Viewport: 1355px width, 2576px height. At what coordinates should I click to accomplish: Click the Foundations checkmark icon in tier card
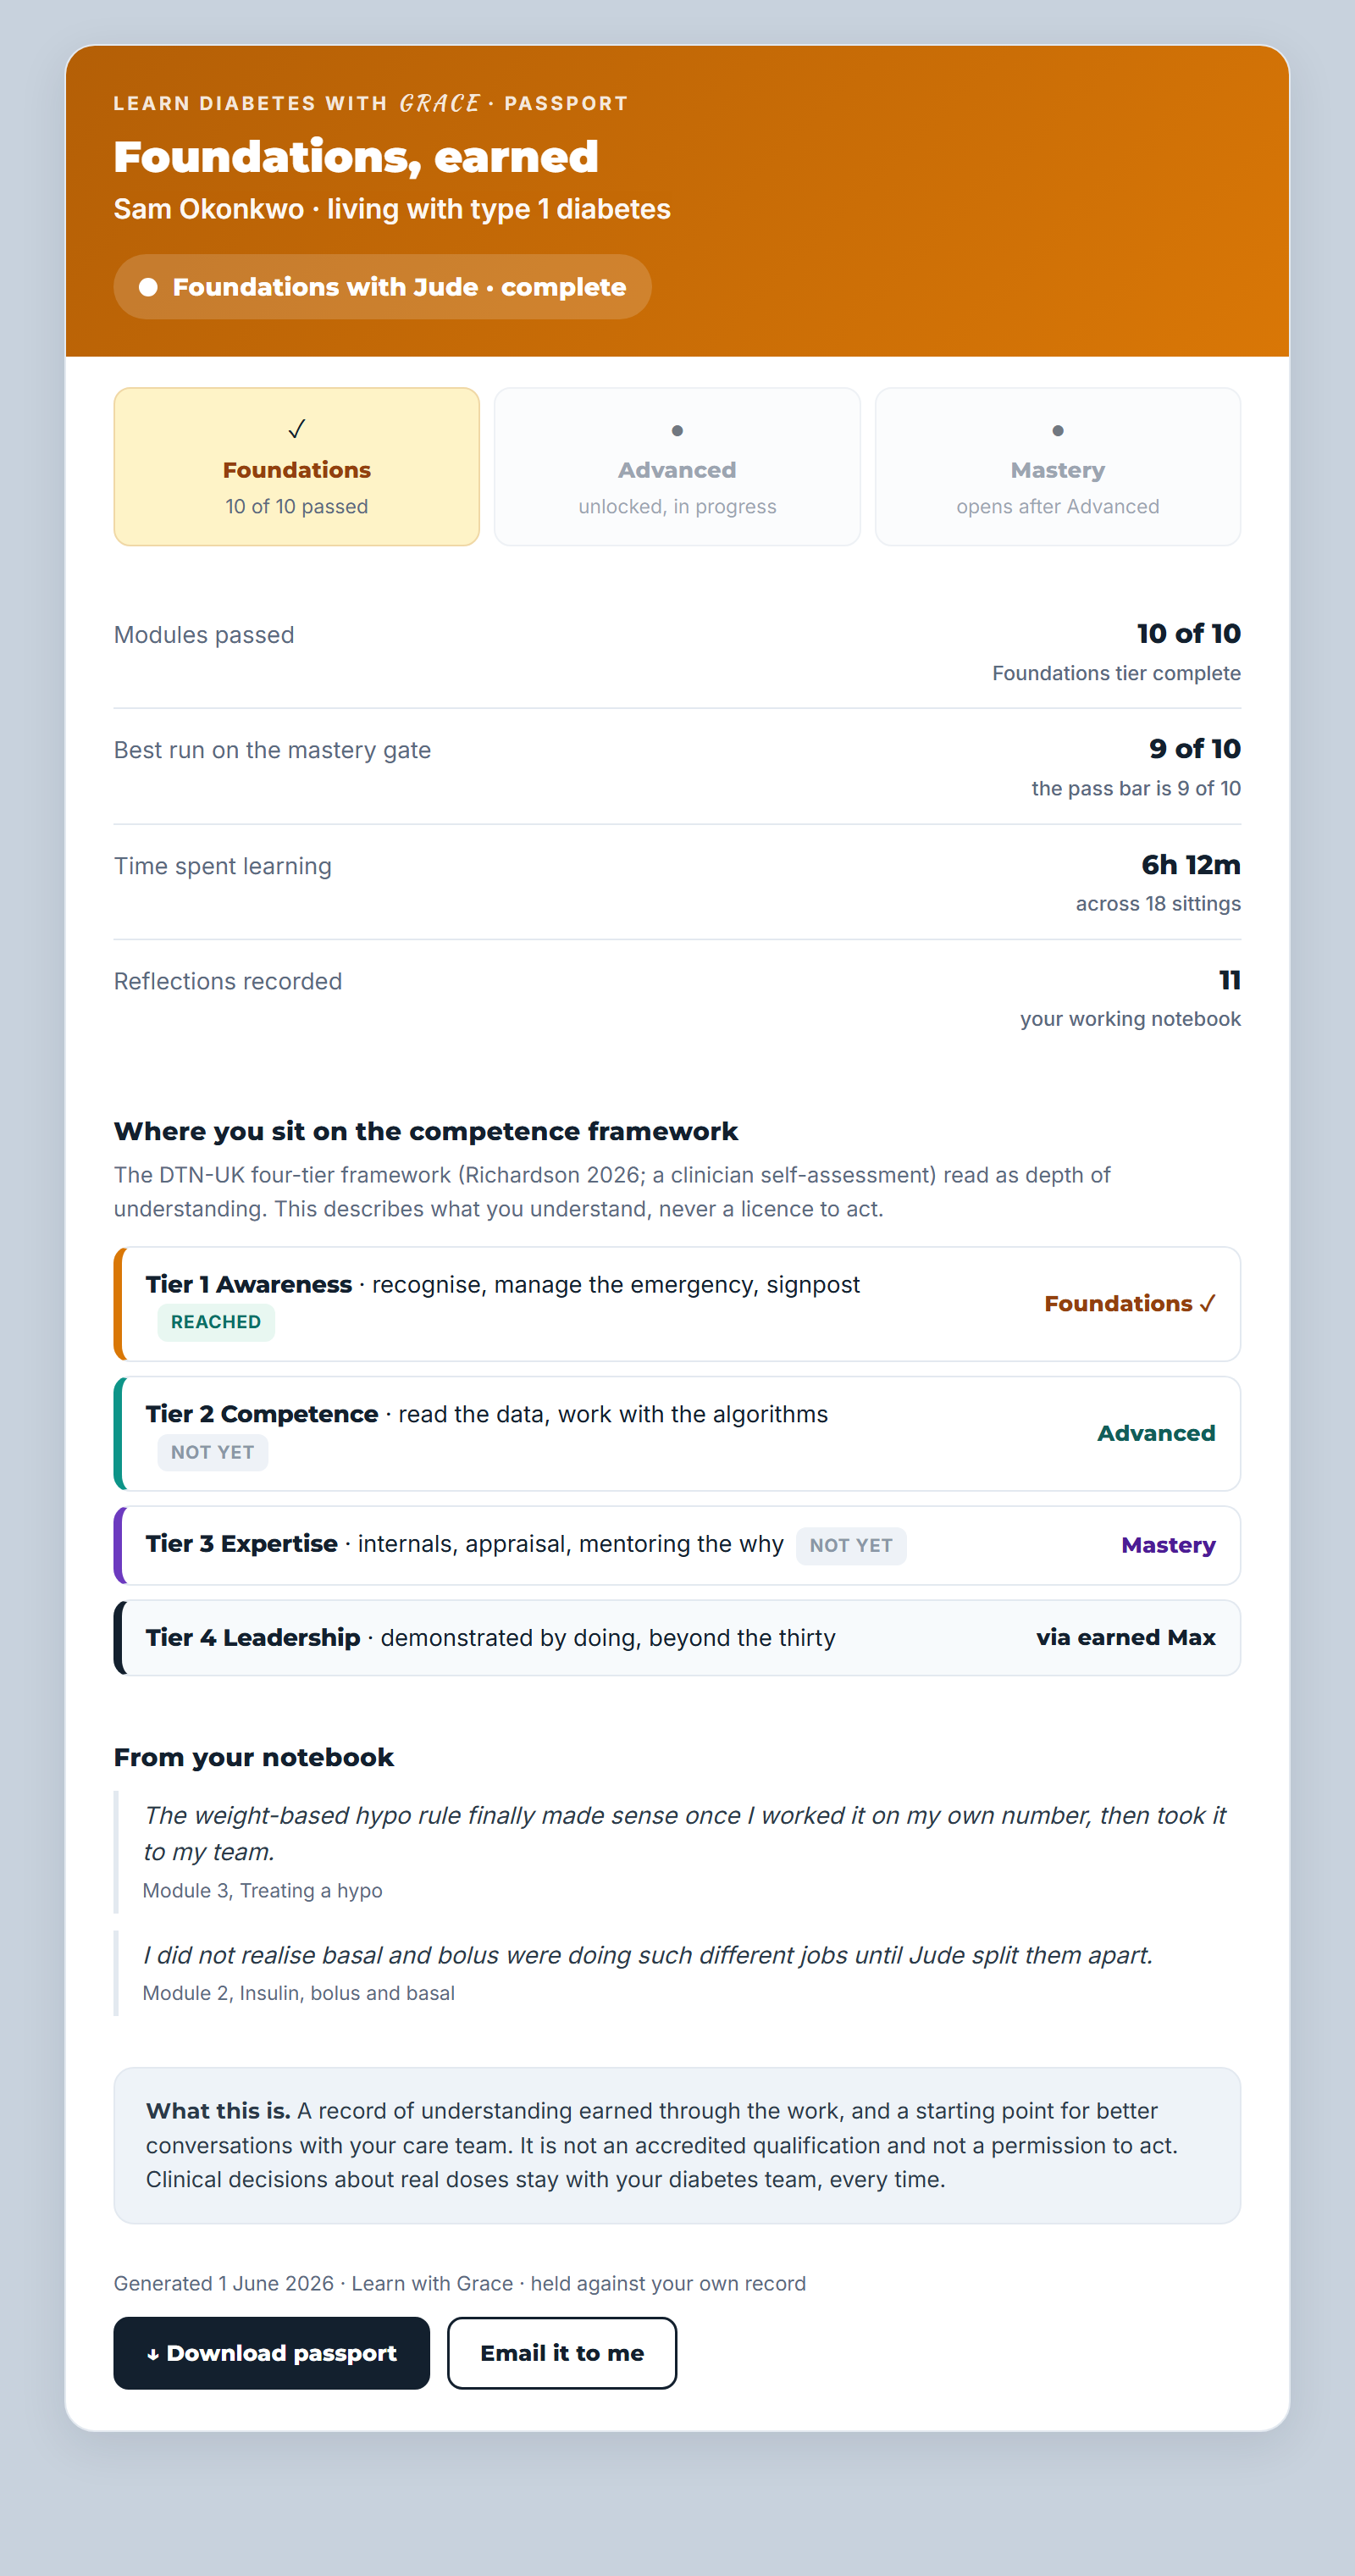tap(296, 429)
